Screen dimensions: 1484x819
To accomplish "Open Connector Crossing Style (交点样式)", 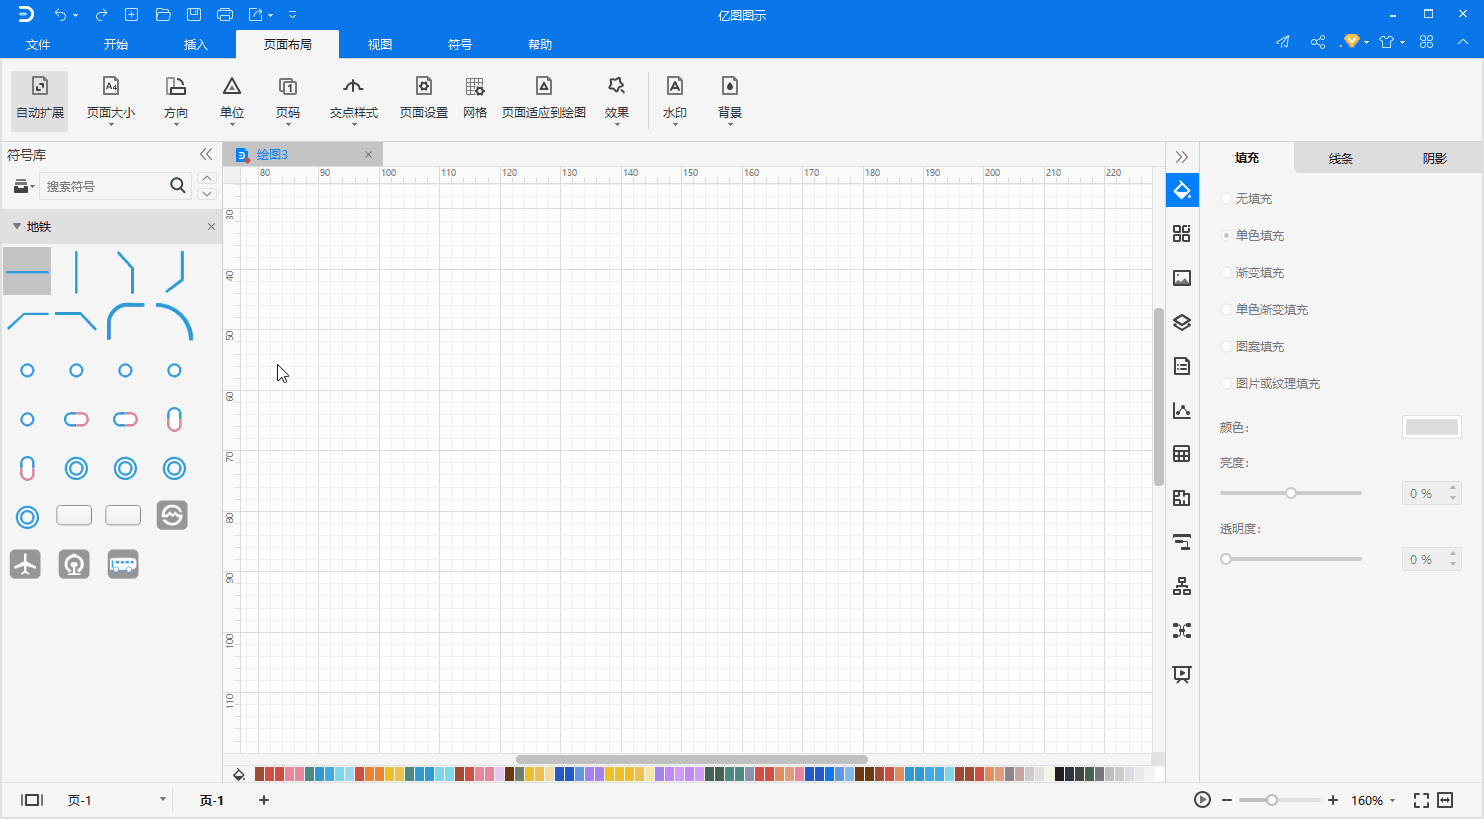I will tap(354, 100).
